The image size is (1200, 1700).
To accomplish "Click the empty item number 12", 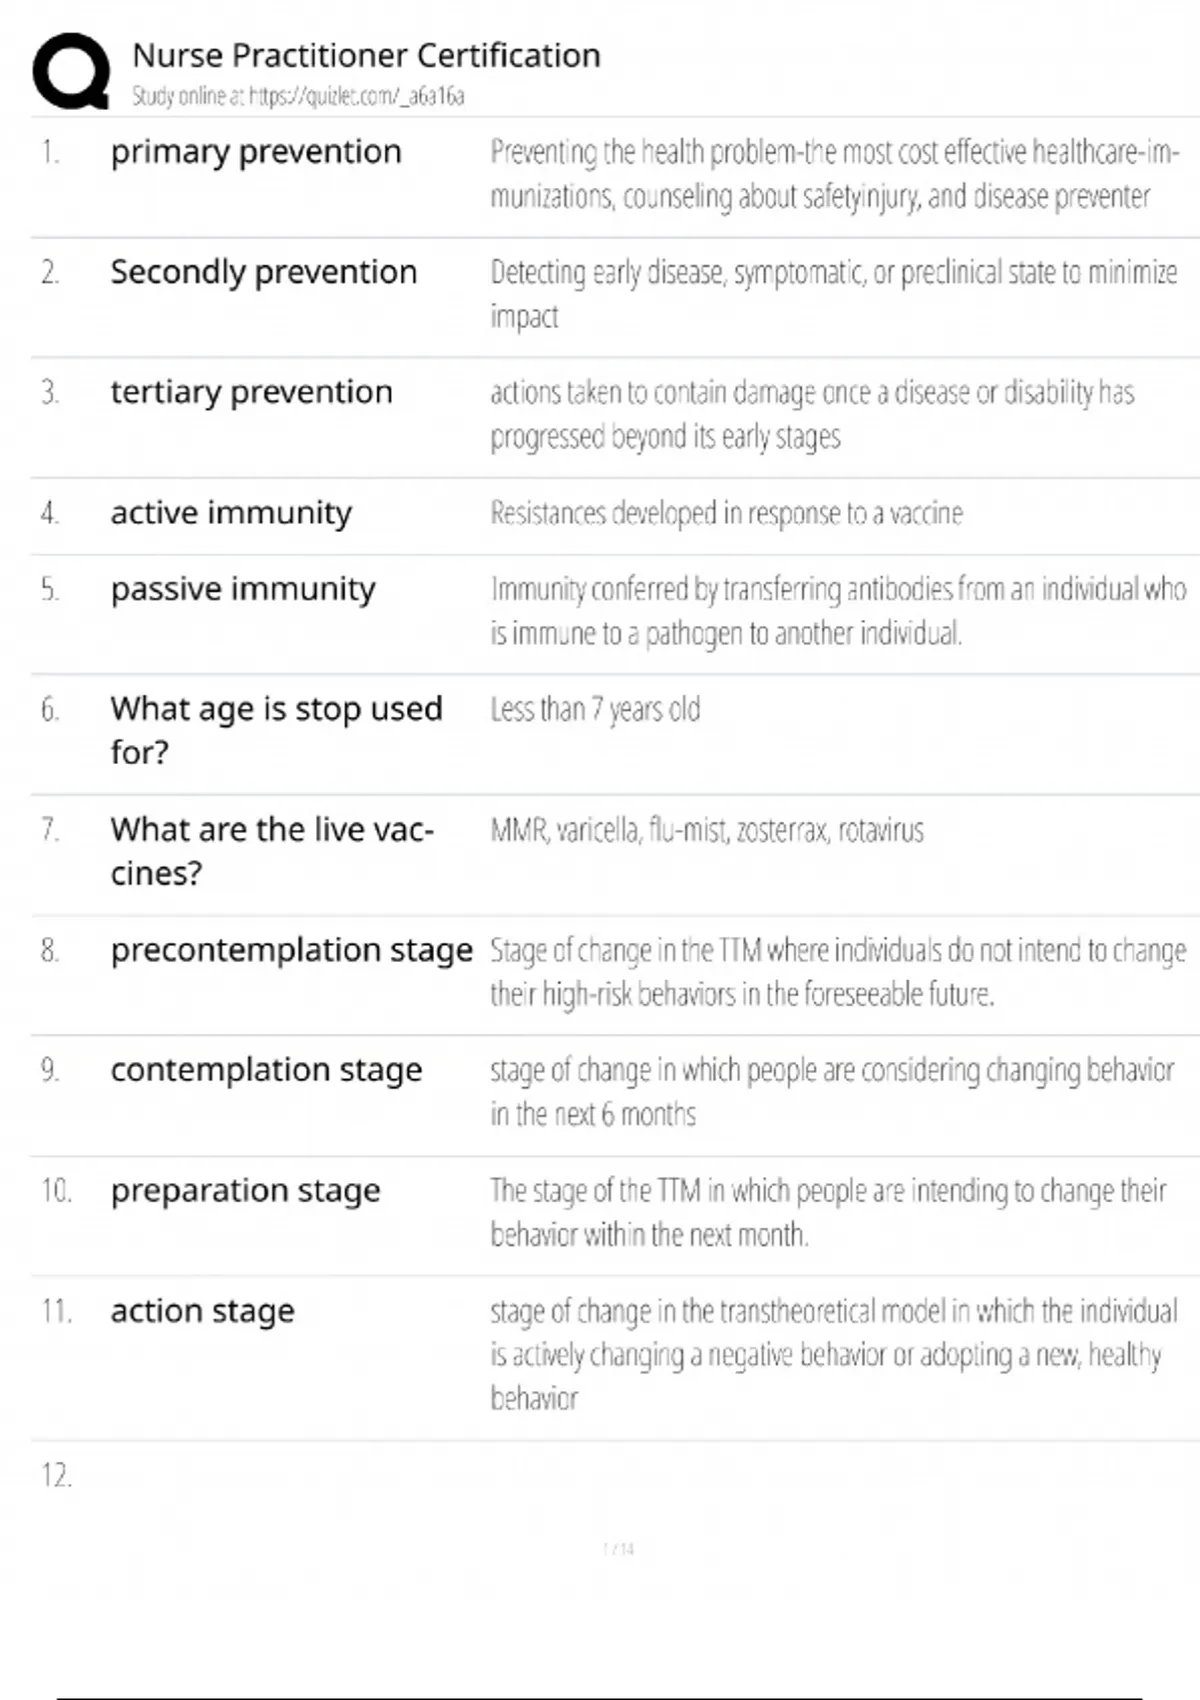I will 56,1475.
